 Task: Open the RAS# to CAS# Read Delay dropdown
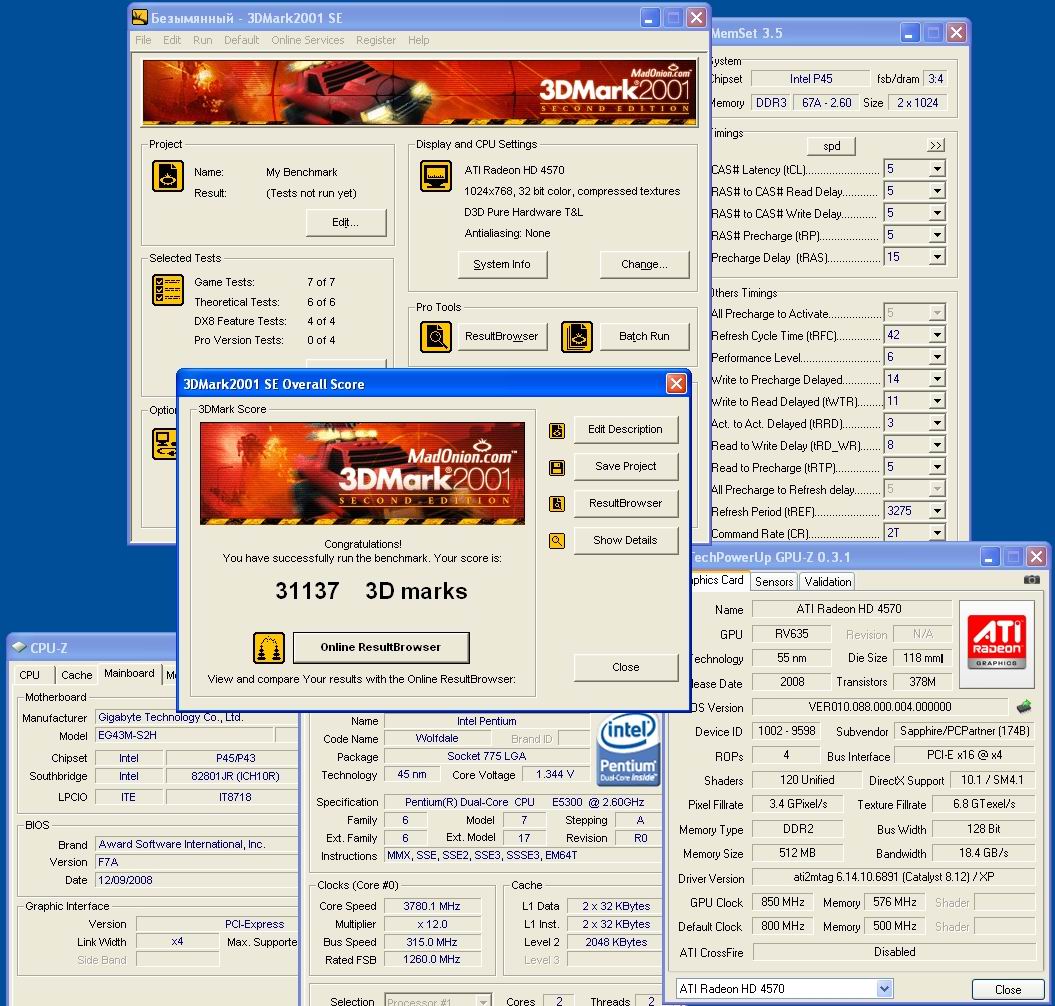[x=937, y=191]
